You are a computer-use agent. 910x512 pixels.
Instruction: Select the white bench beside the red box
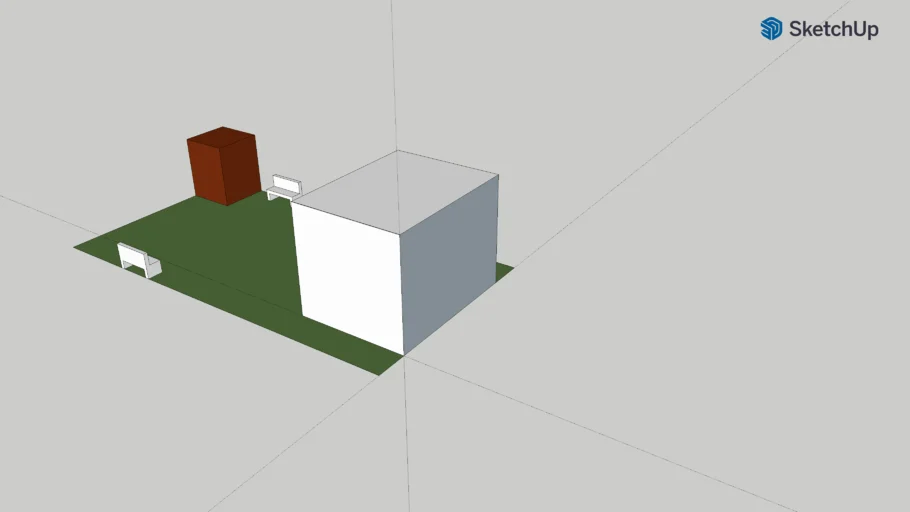tap(284, 188)
